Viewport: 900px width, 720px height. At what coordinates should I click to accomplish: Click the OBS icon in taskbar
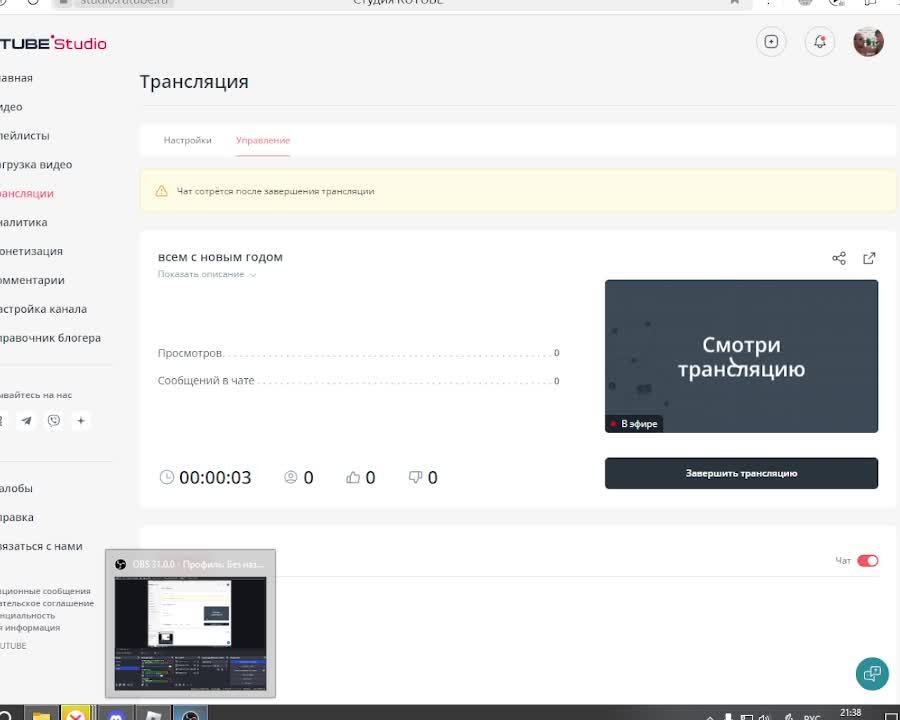coord(190,713)
